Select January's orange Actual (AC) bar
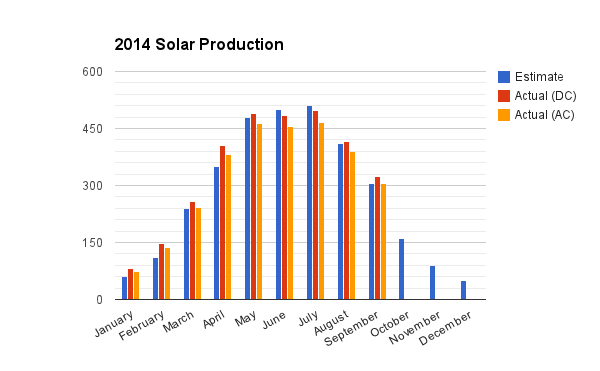Viewport: 600px width, 371px height. pos(137,286)
